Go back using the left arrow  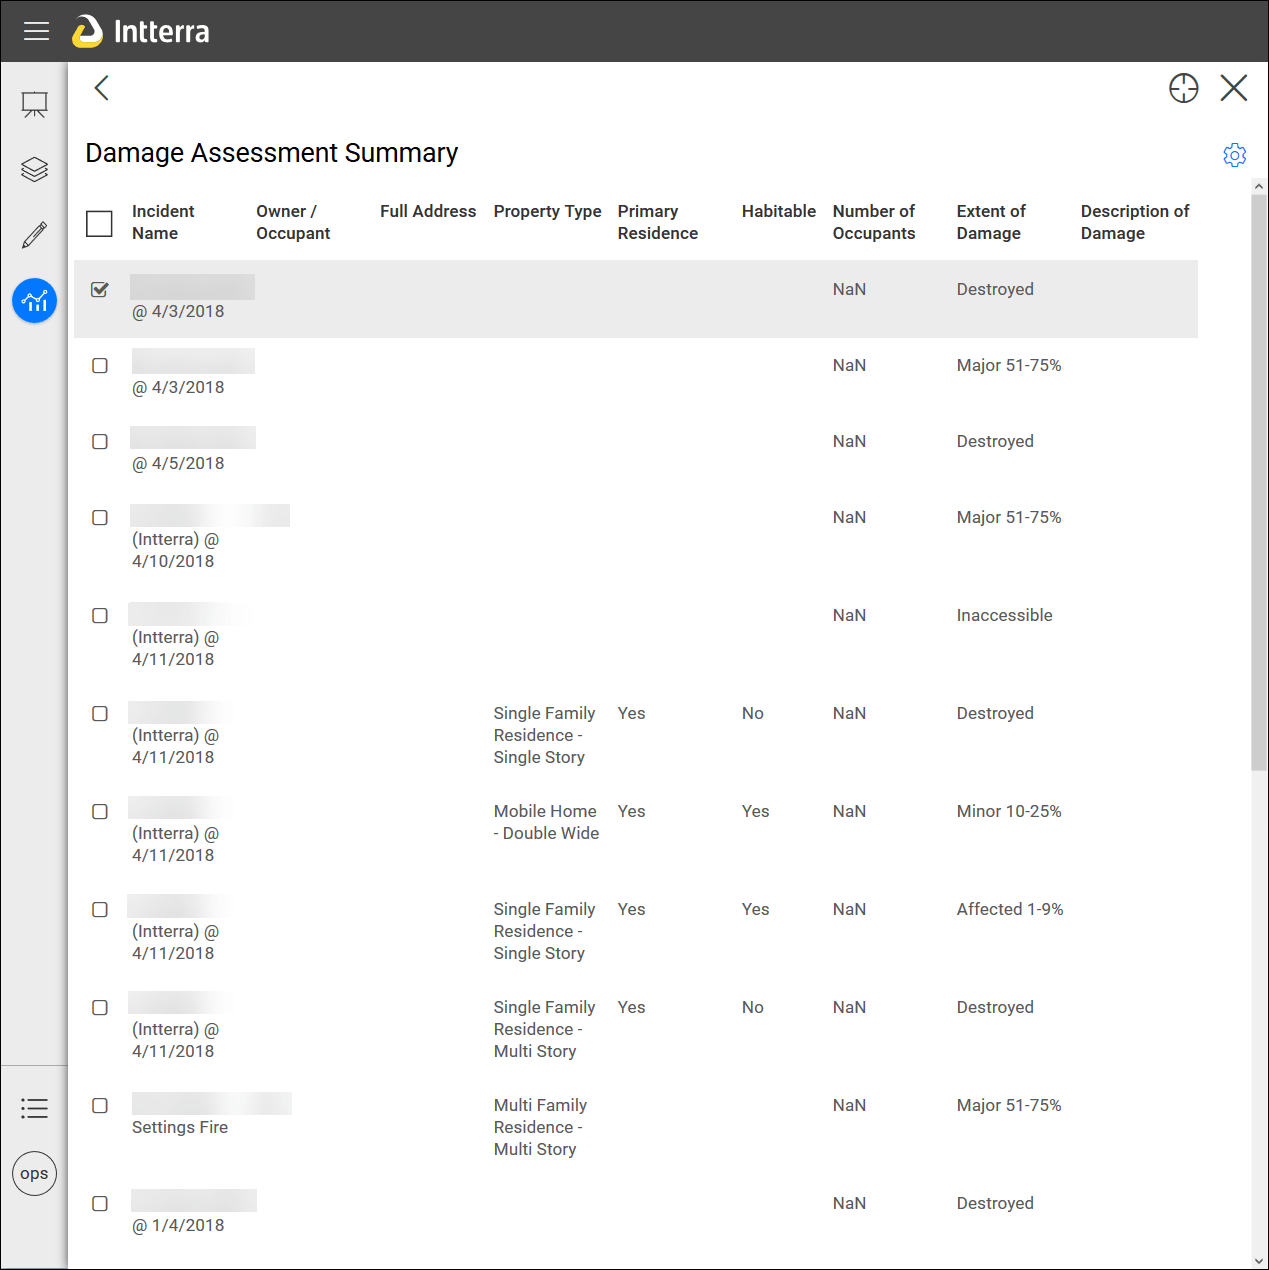[100, 88]
